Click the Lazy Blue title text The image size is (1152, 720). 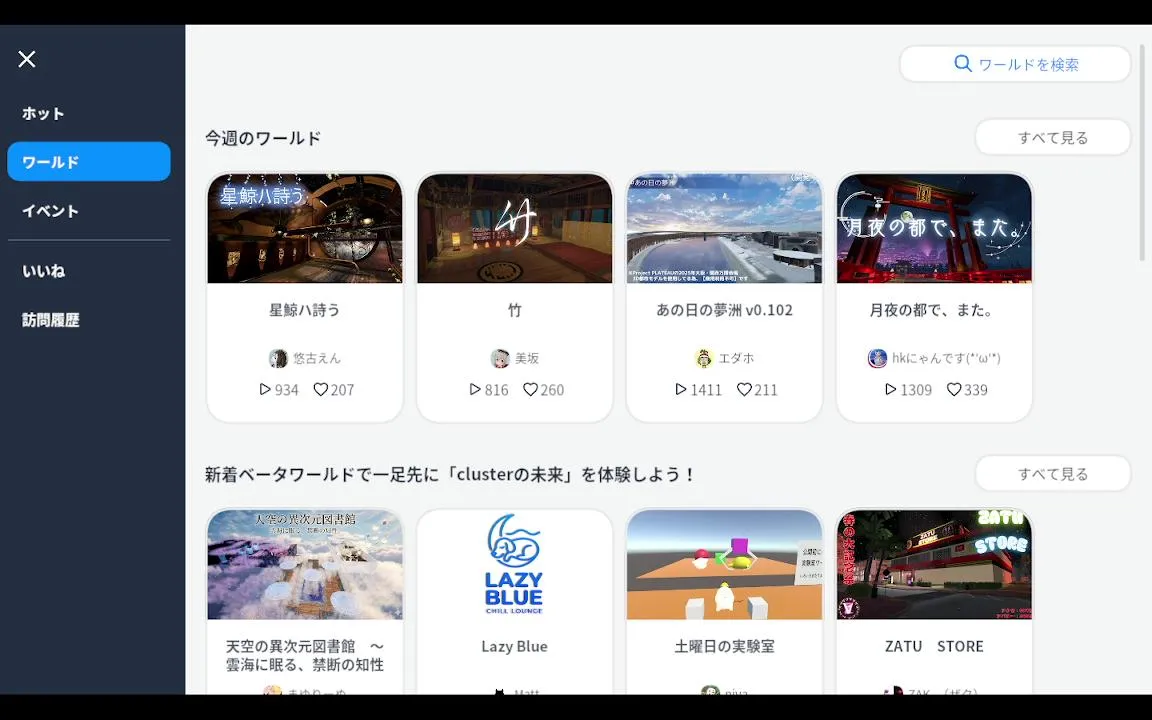514,647
